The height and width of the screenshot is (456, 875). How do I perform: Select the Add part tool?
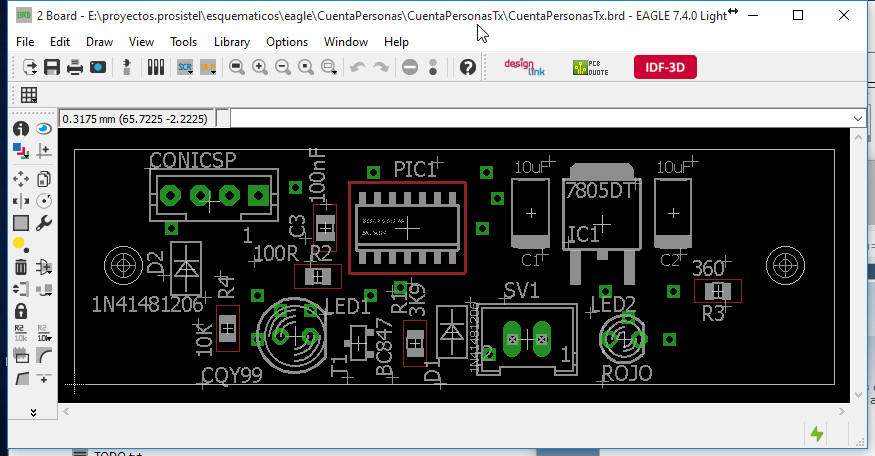click(x=44, y=267)
